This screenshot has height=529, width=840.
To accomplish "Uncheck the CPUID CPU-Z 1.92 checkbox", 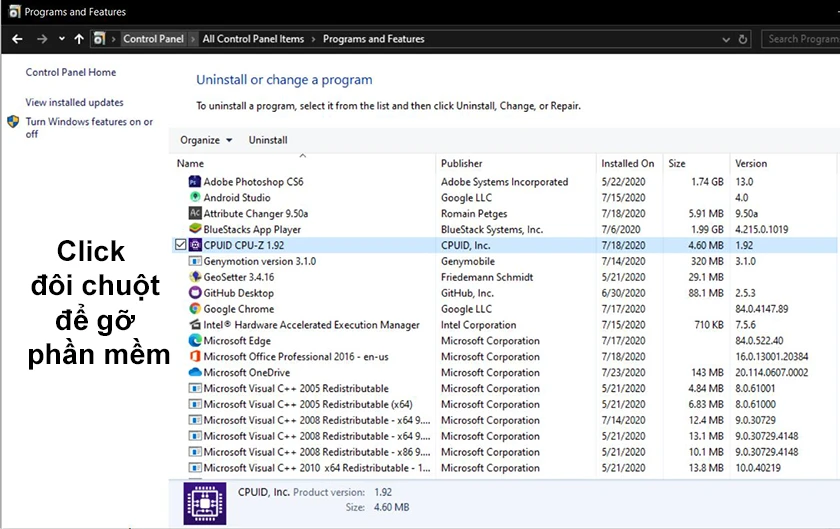I will click(181, 245).
